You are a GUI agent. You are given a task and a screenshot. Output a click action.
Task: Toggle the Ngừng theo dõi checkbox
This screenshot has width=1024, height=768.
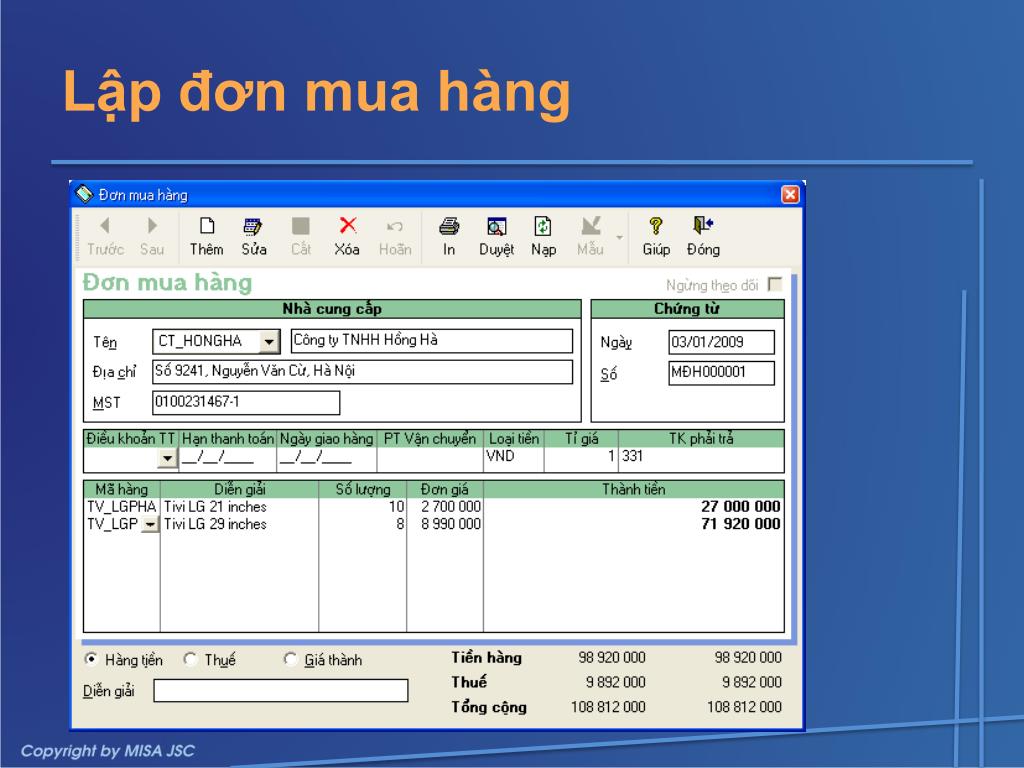tap(775, 285)
